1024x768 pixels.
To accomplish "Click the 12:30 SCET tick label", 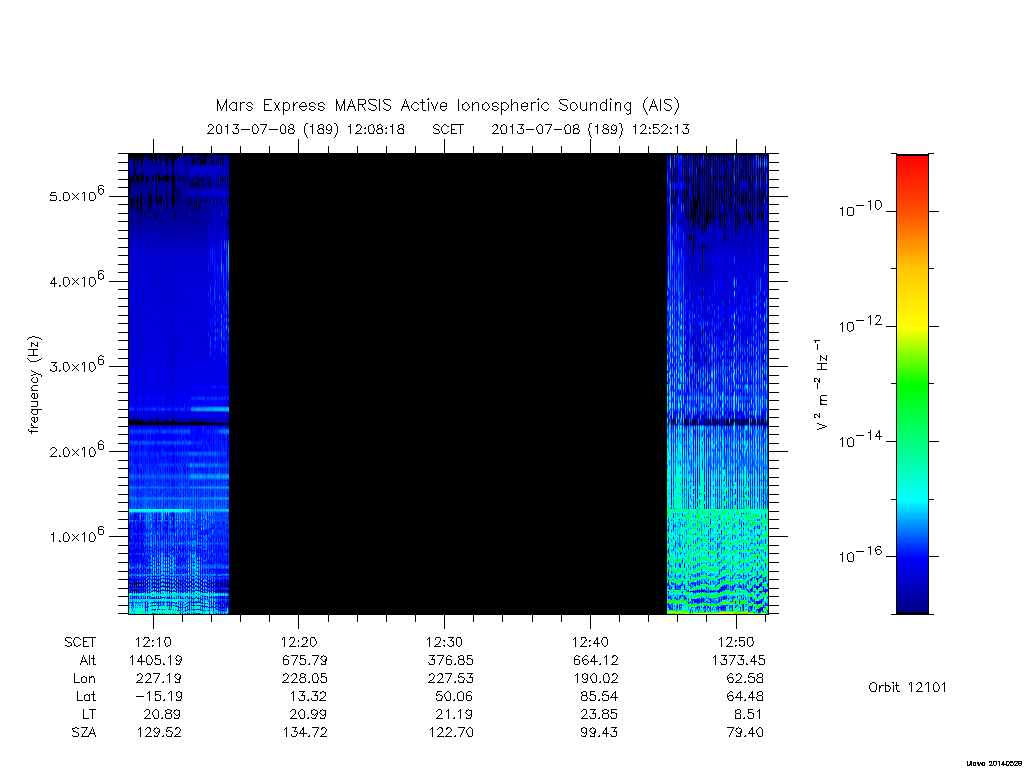I will [444, 642].
